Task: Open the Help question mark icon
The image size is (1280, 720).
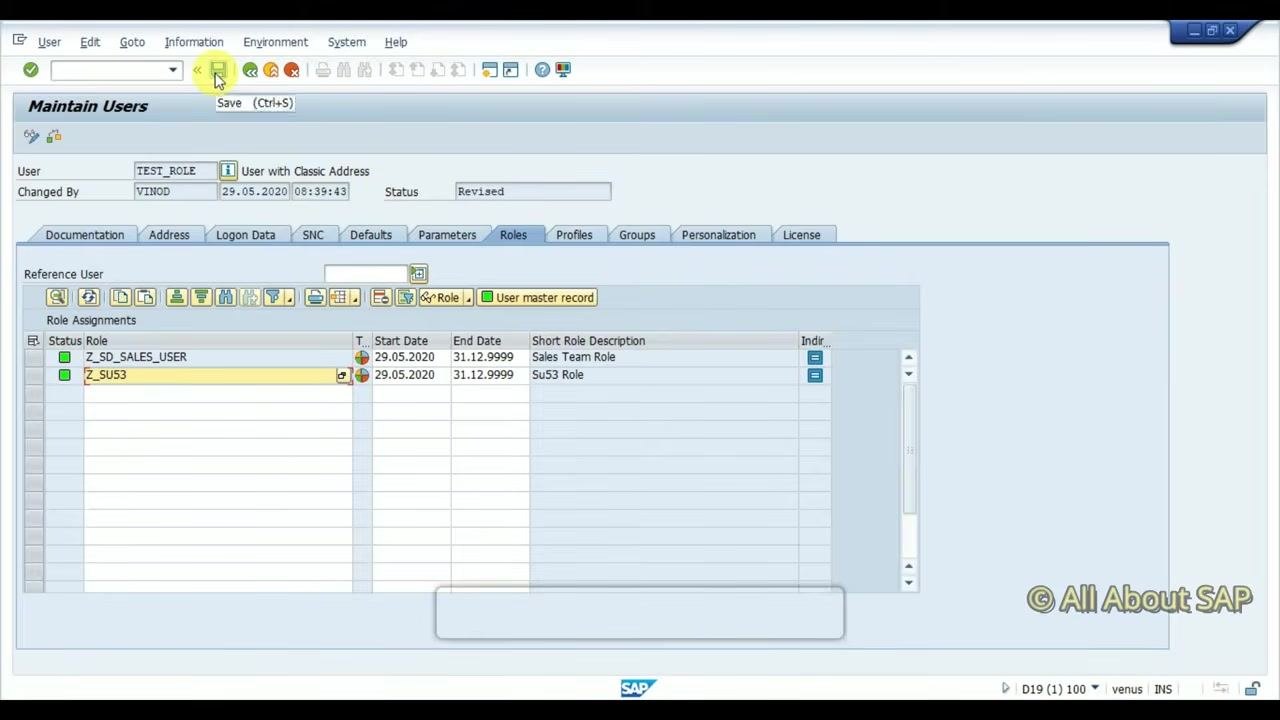Action: [x=542, y=70]
